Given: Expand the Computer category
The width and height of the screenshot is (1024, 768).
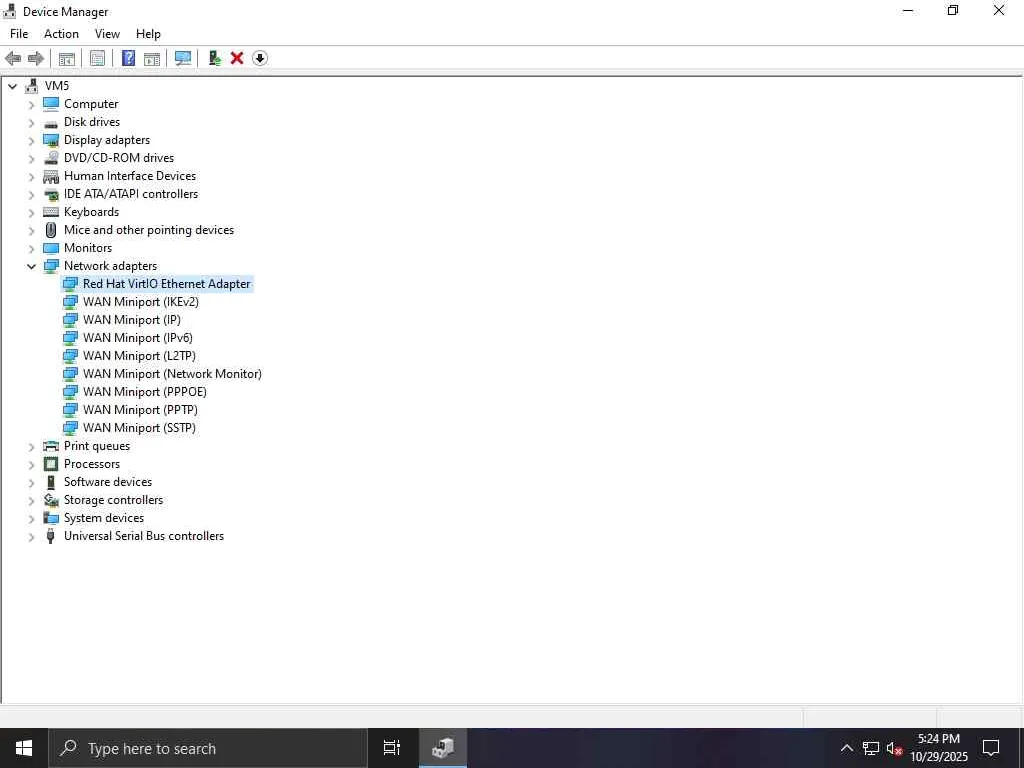Looking at the screenshot, I should 31,104.
